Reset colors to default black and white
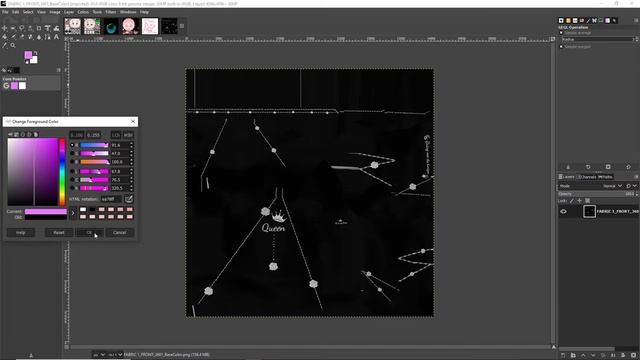Image resolution: width=640 pixels, height=360 pixels. point(27,62)
